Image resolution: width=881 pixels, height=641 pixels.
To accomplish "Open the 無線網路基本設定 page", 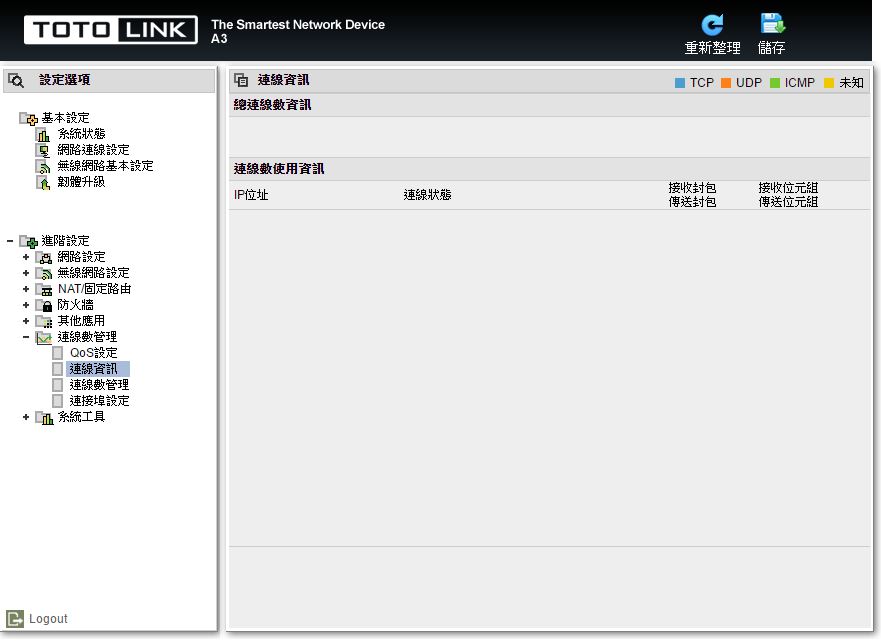I will (x=105, y=166).
